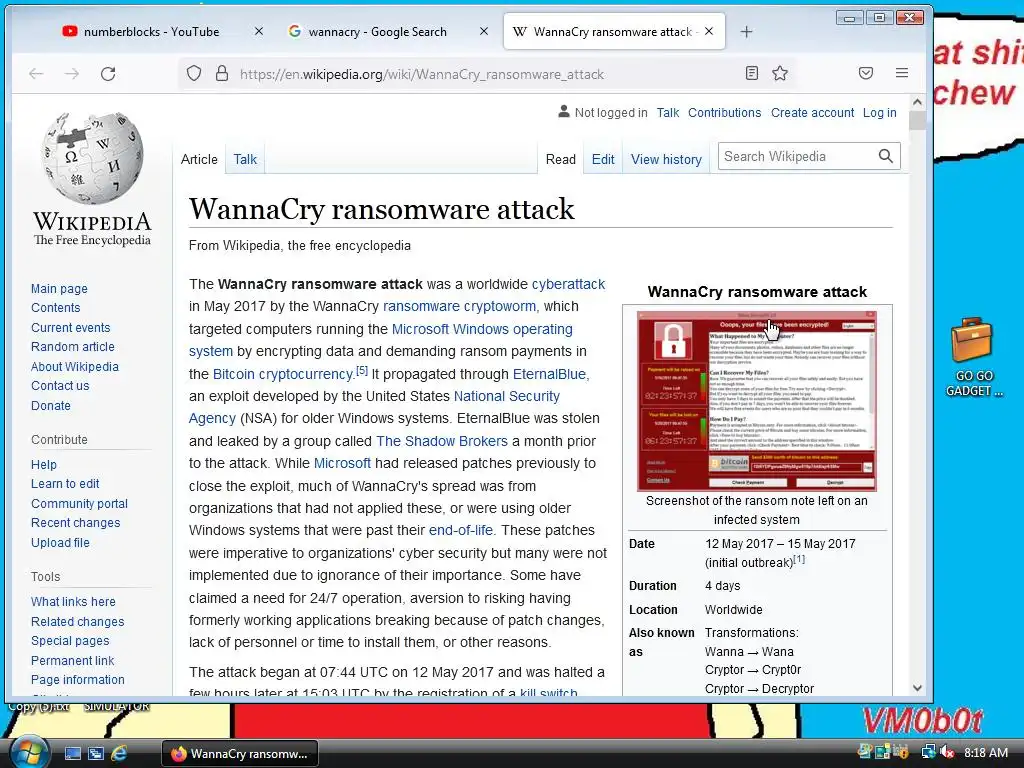The width and height of the screenshot is (1024, 768).
Task: Open citation footnote [5]
Action: point(362,371)
